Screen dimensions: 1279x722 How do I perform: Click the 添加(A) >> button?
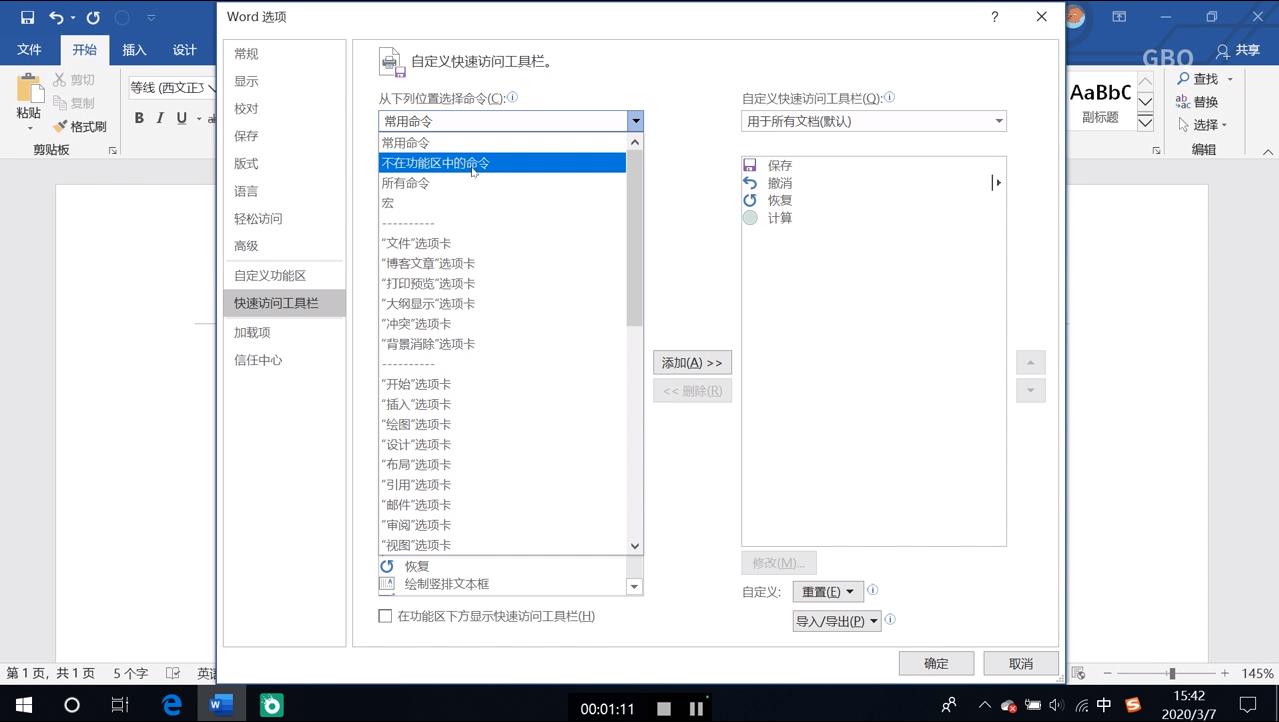[x=692, y=362]
